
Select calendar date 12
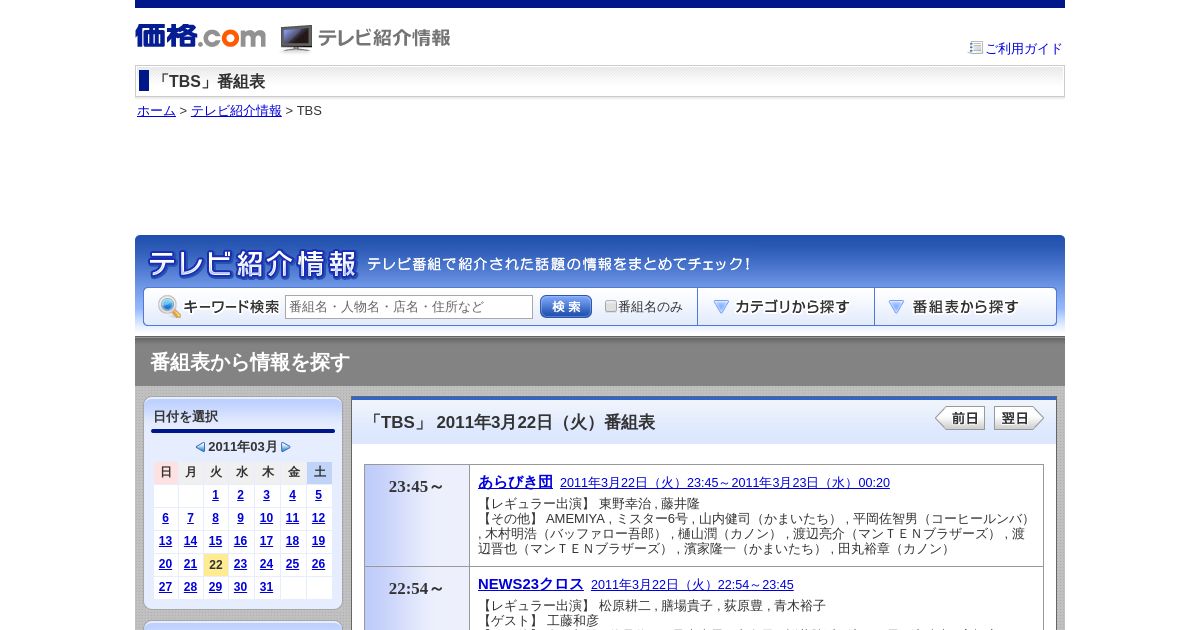(318, 518)
